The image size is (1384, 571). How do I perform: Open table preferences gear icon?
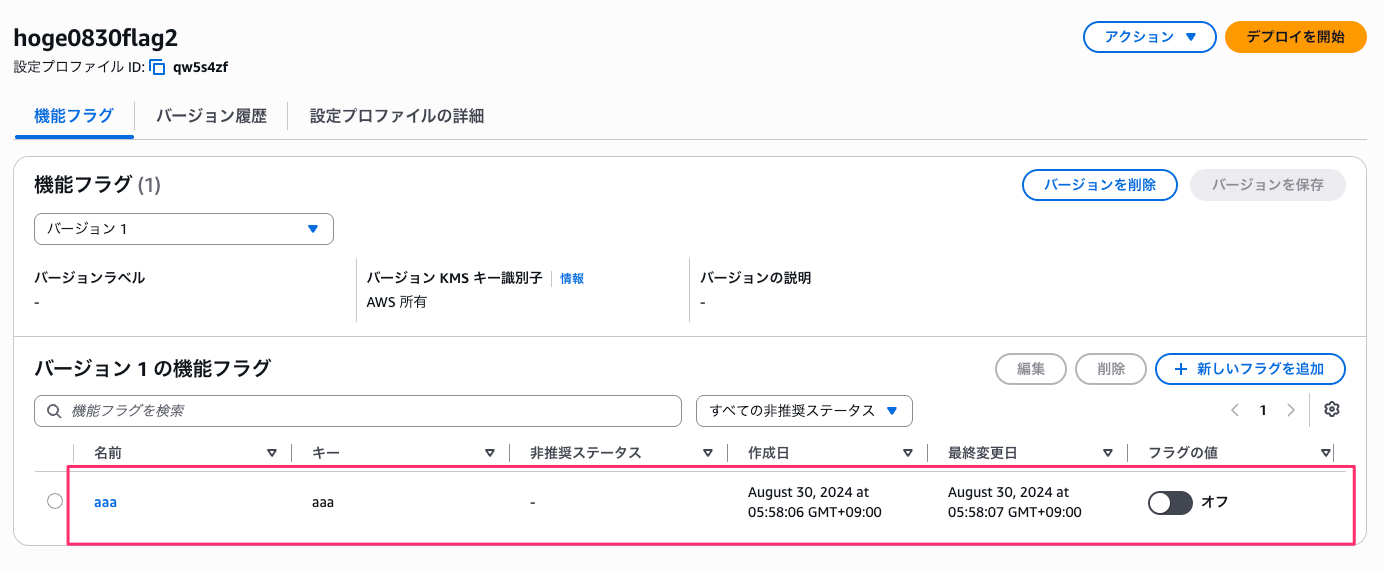tap(1331, 409)
